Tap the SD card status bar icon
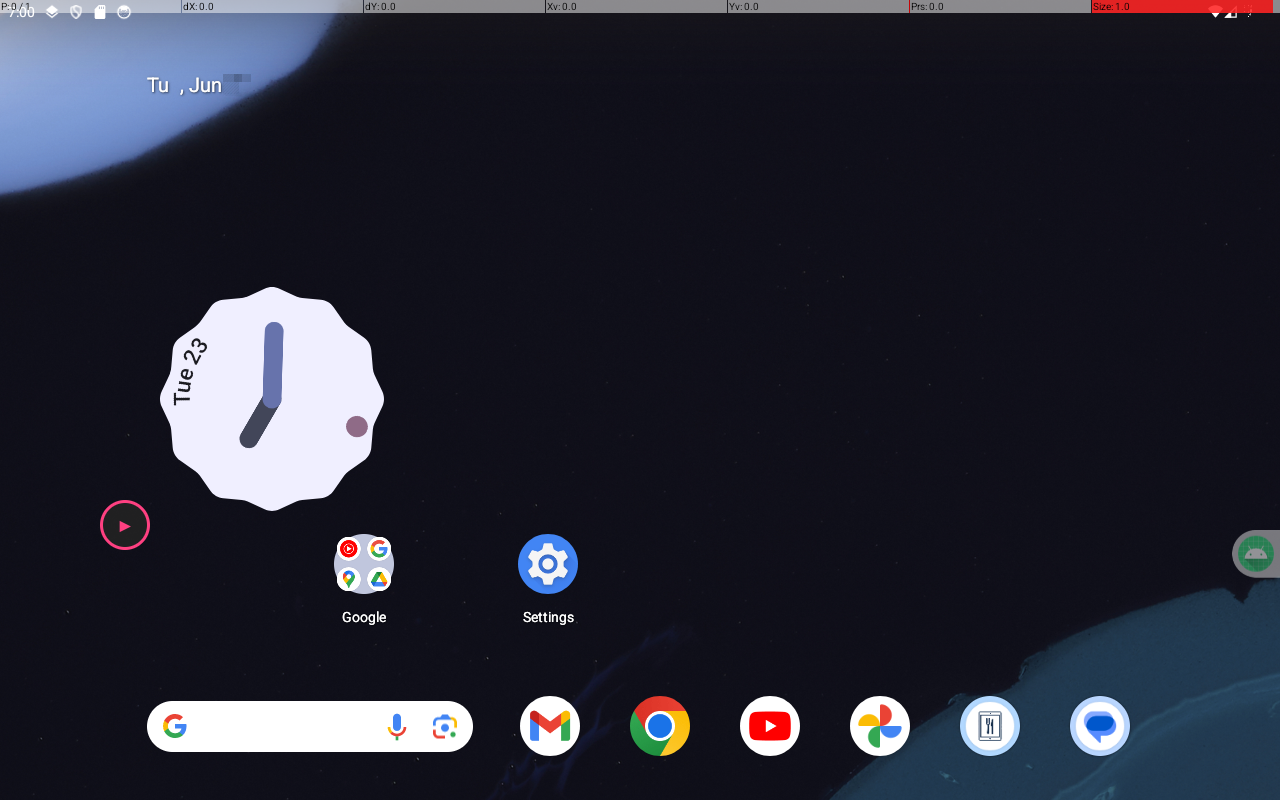This screenshot has height=800, width=1280. coord(100,12)
